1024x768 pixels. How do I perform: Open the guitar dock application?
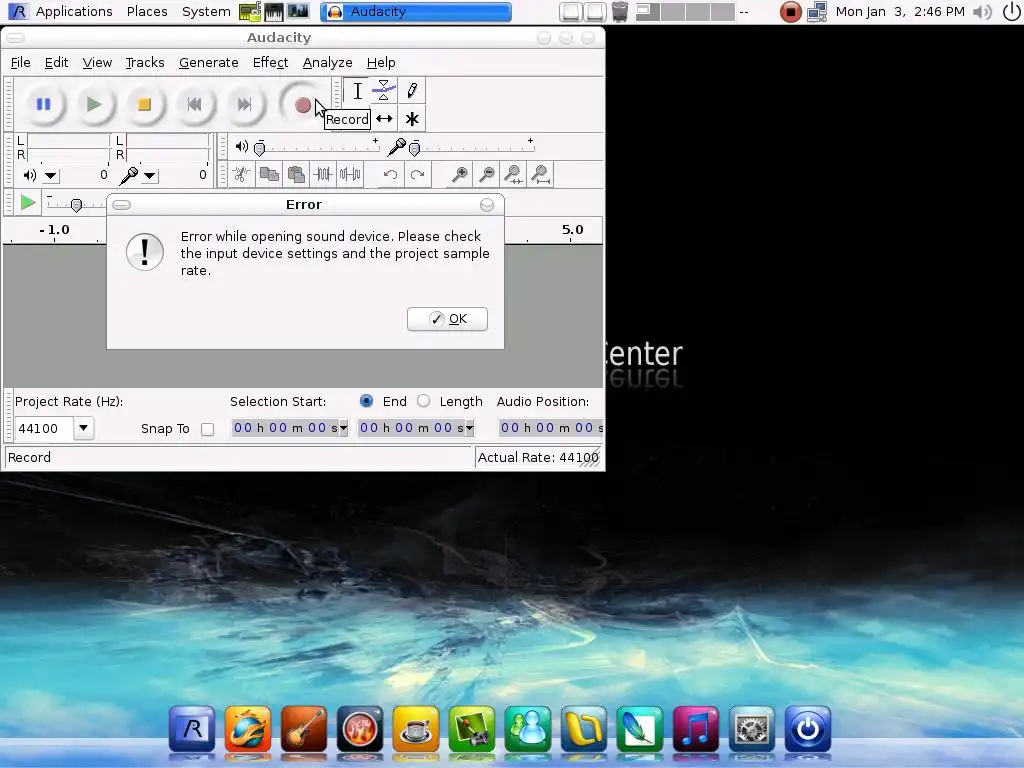[x=304, y=729]
